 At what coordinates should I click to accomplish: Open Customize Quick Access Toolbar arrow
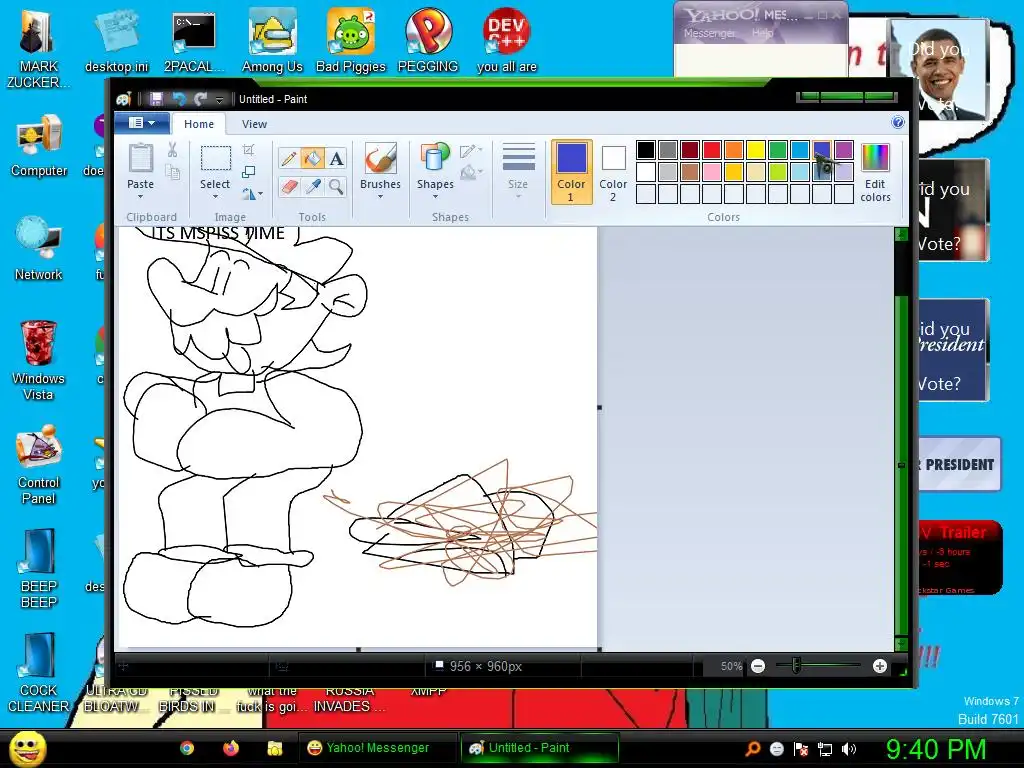(219, 99)
